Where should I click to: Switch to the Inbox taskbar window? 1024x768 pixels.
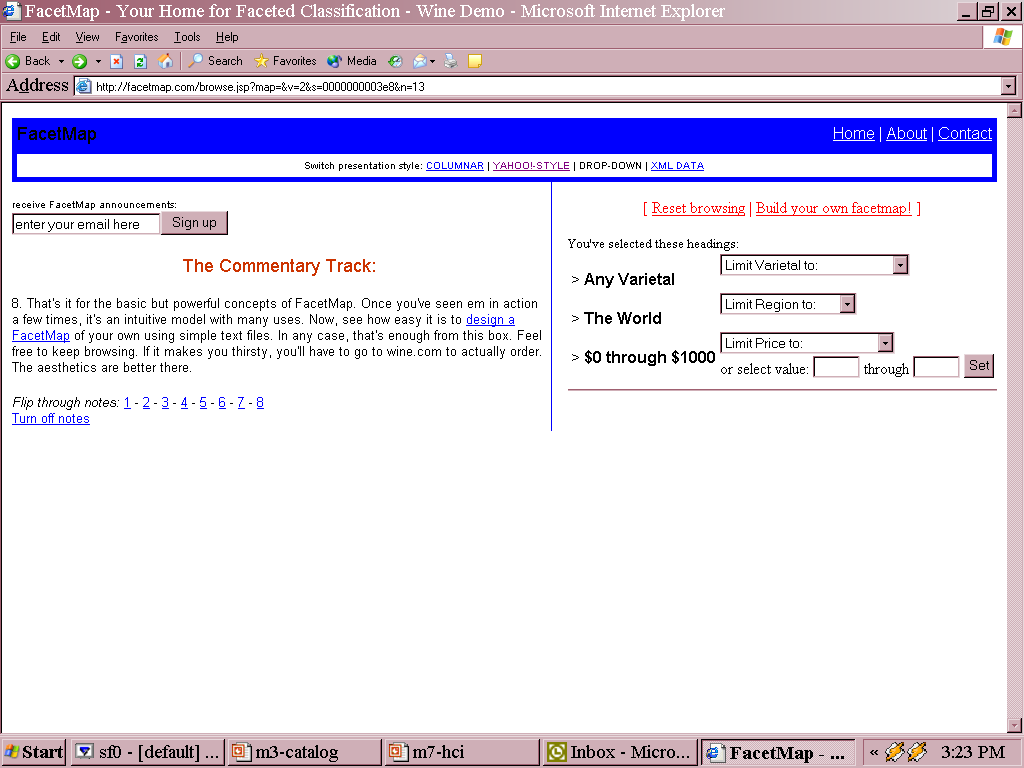[619, 752]
